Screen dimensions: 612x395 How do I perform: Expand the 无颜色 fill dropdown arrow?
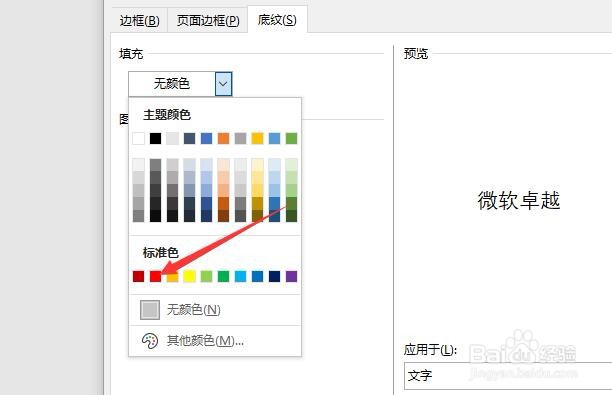click(x=223, y=84)
